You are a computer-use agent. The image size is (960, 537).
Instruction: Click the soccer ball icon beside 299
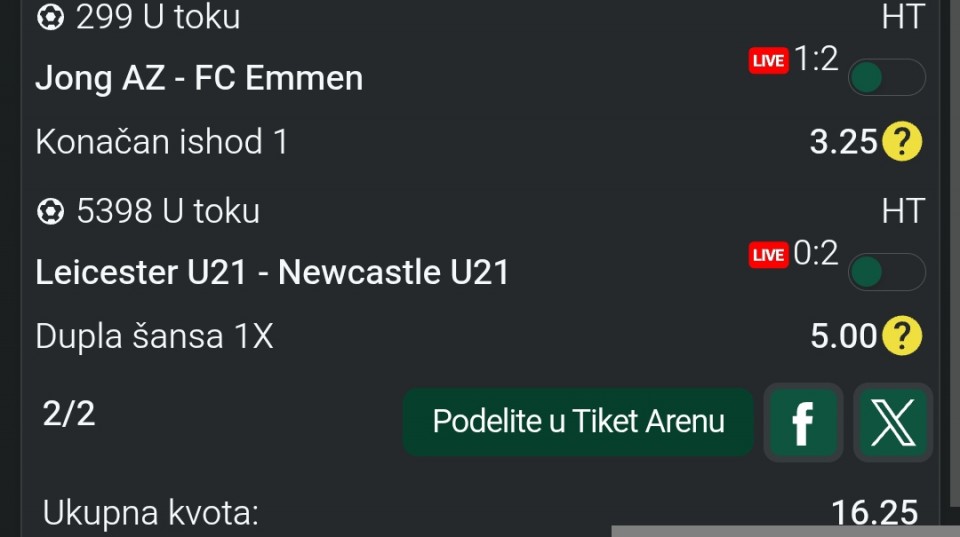tap(50, 17)
